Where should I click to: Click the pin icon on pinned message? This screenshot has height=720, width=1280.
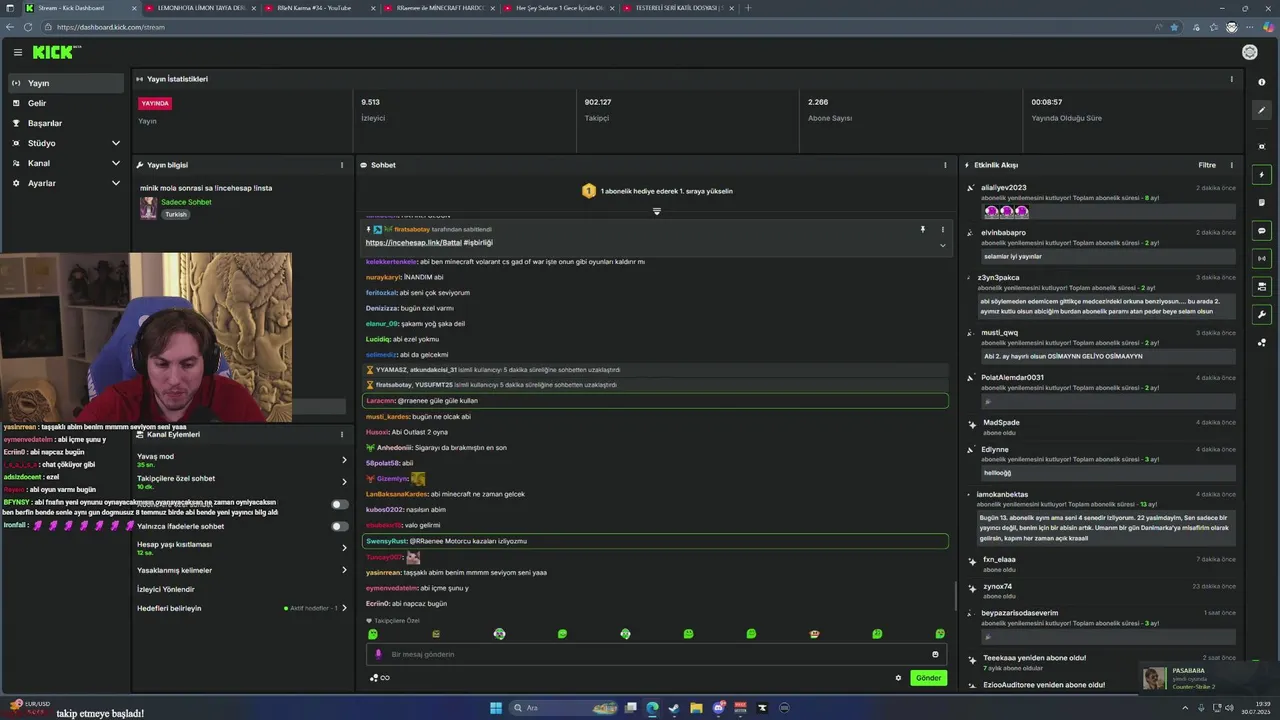coord(923,229)
